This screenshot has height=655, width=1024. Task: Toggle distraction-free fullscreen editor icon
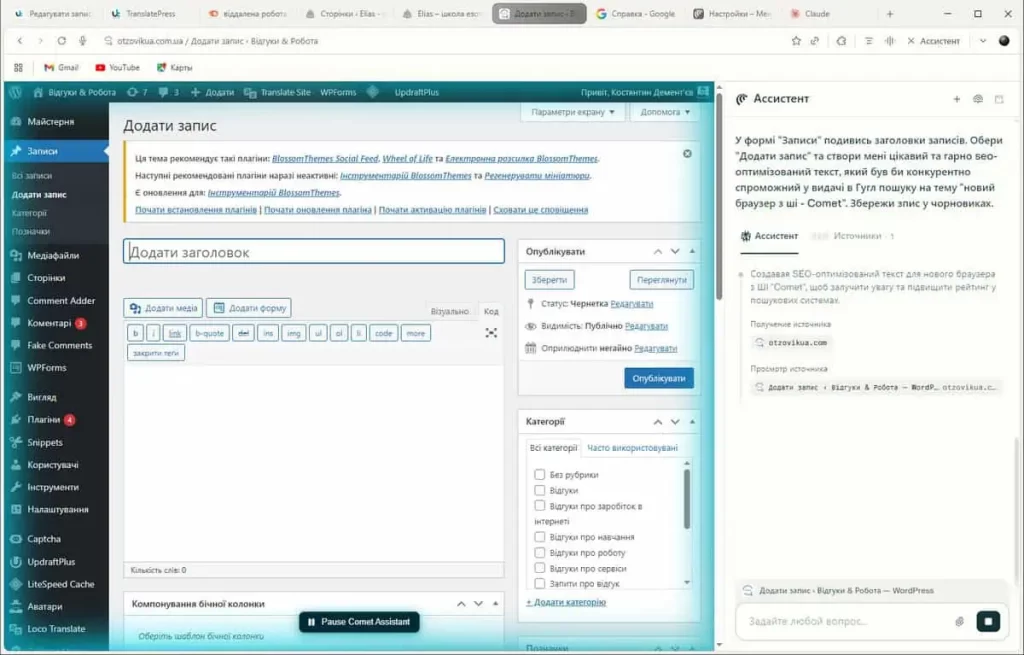pos(491,333)
